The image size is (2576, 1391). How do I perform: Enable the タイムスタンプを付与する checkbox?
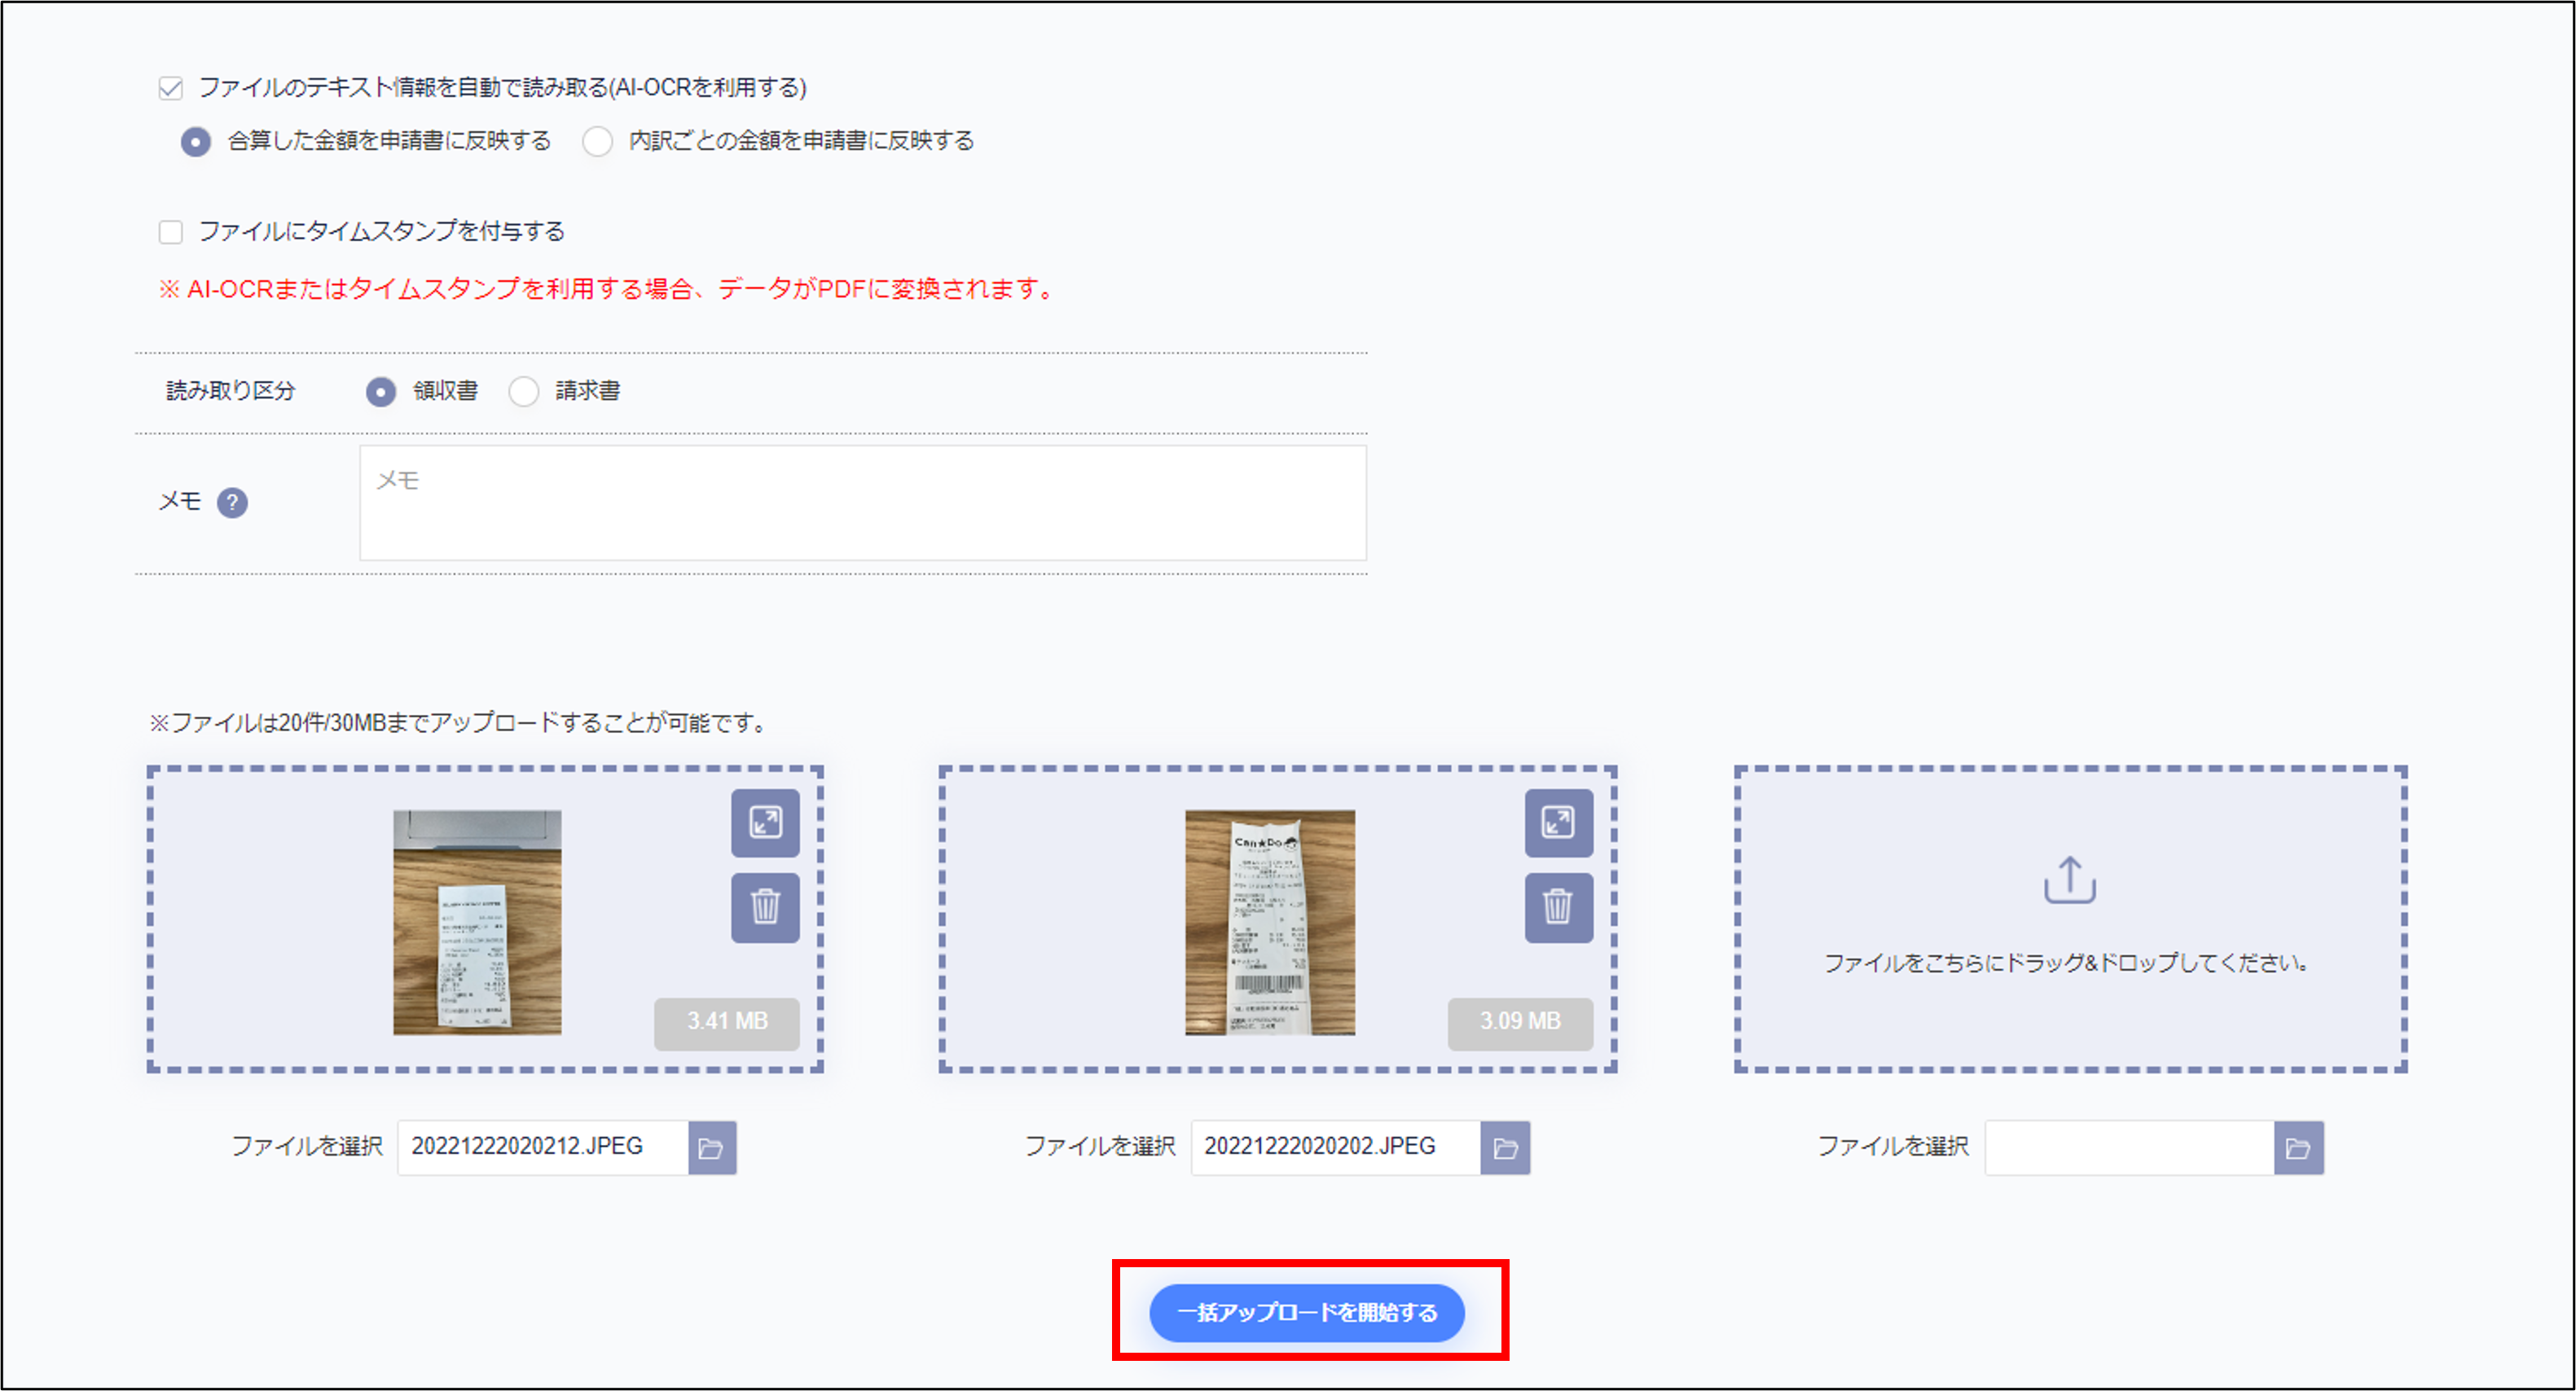171,232
